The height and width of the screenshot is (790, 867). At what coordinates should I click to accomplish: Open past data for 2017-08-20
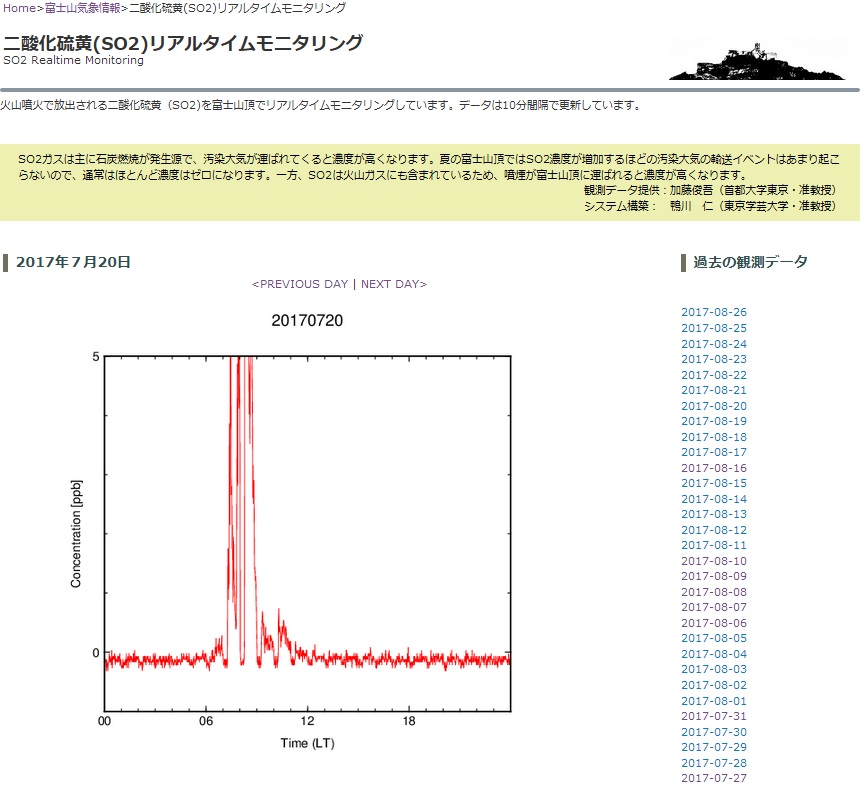(x=714, y=405)
